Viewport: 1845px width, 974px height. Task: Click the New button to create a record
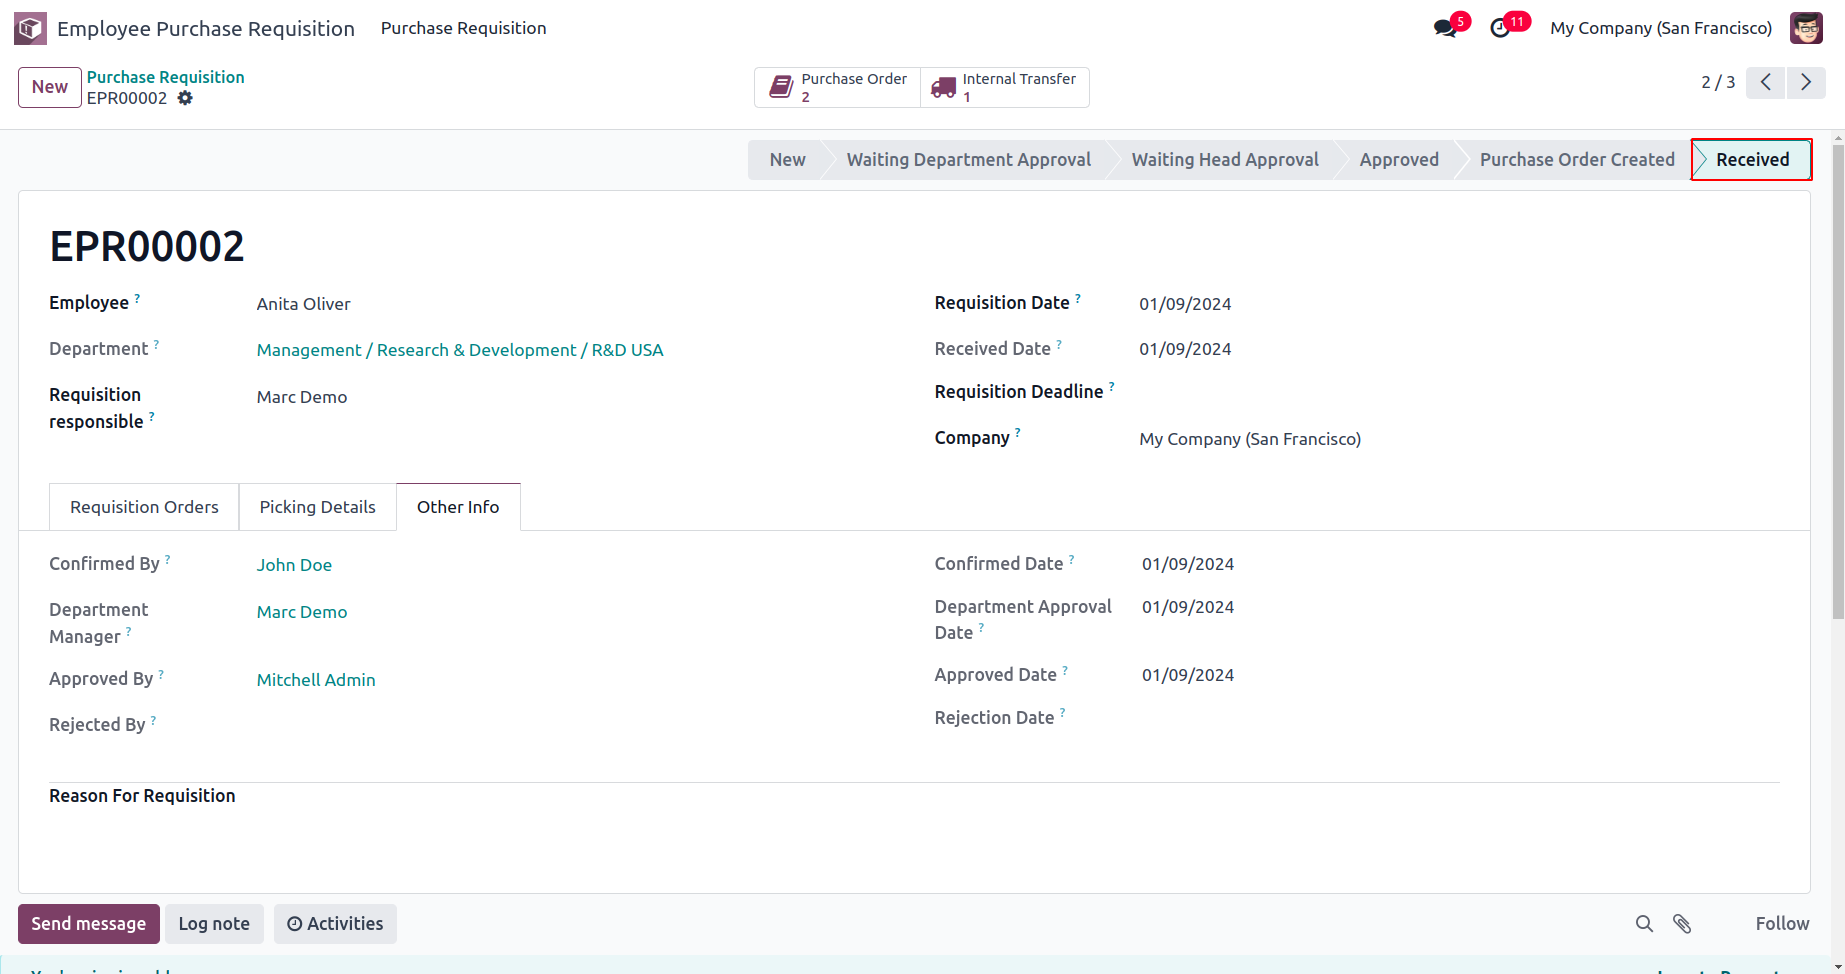(x=50, y=87)
